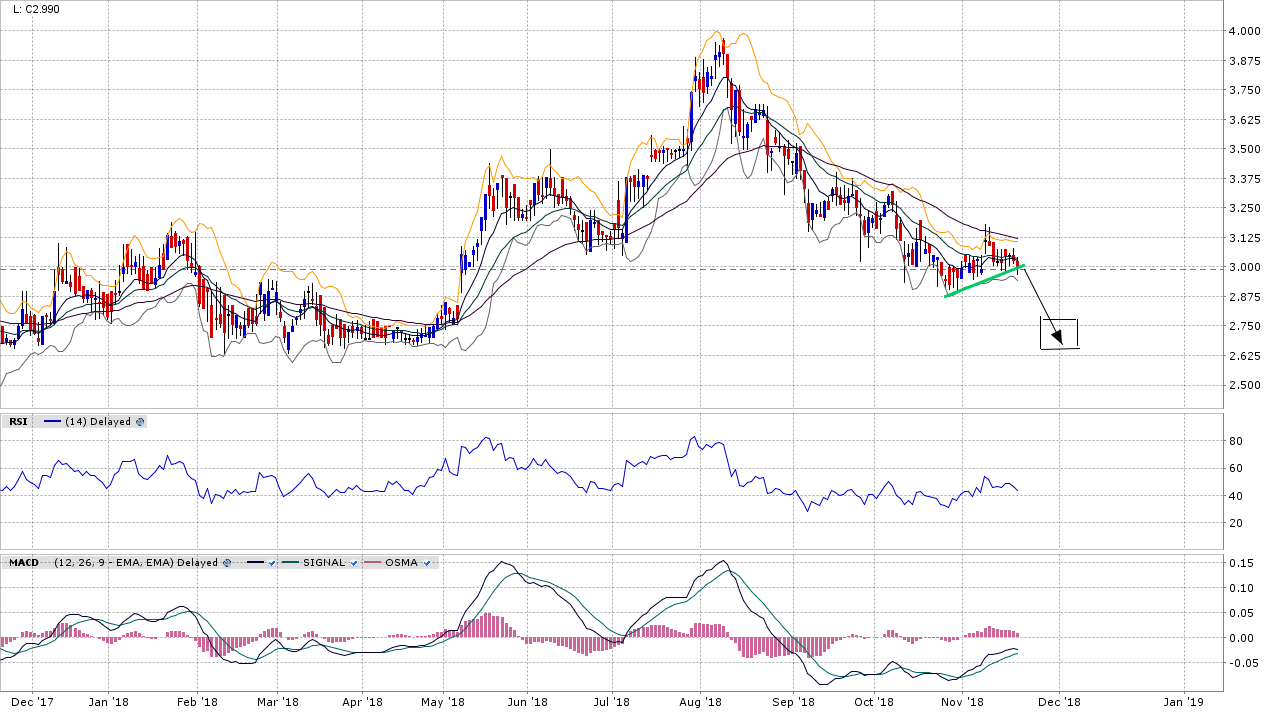
Task: Click the 4.000 price axis label
Action: tap(1244, 31)
